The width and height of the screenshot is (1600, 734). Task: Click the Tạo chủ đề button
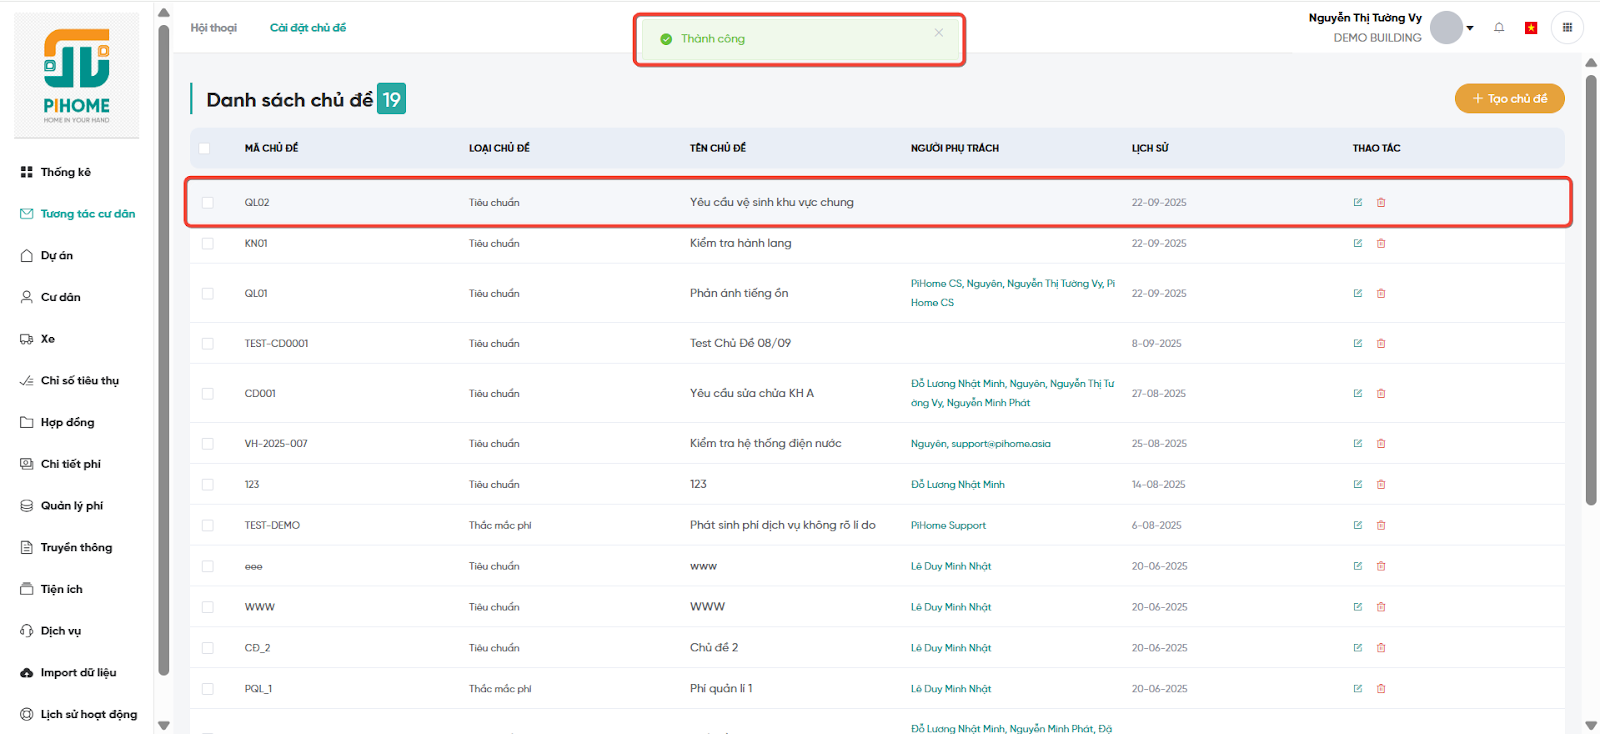click(x=1509, y=99)
